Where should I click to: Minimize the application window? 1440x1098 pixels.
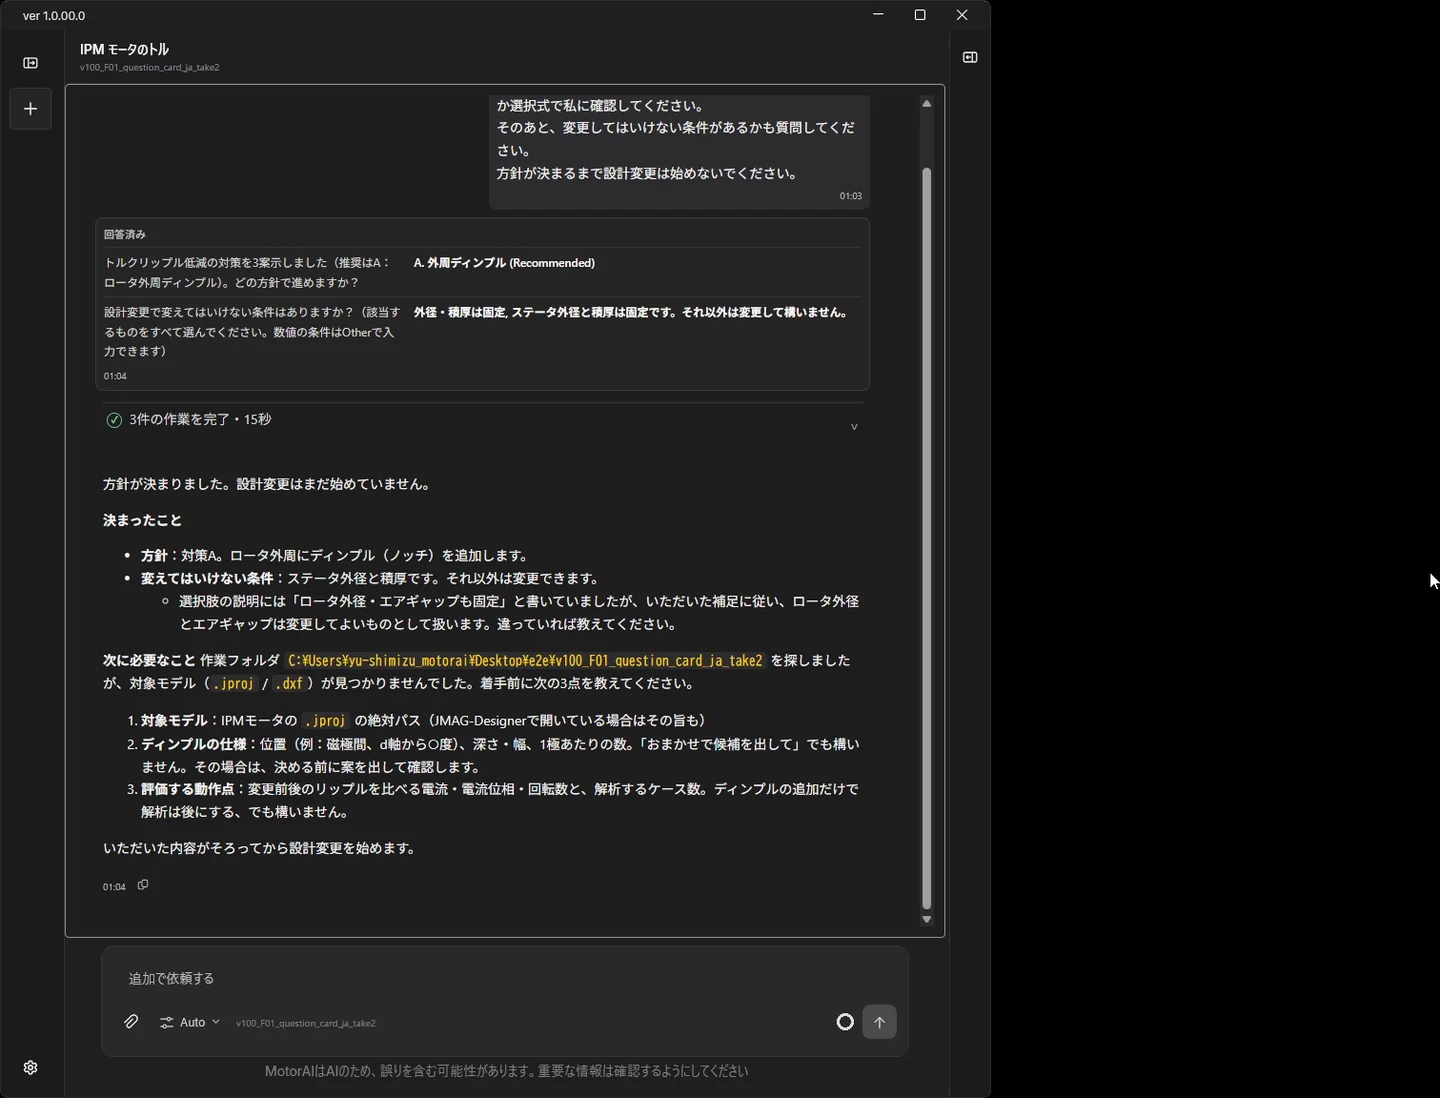click(x=878, y=15)
